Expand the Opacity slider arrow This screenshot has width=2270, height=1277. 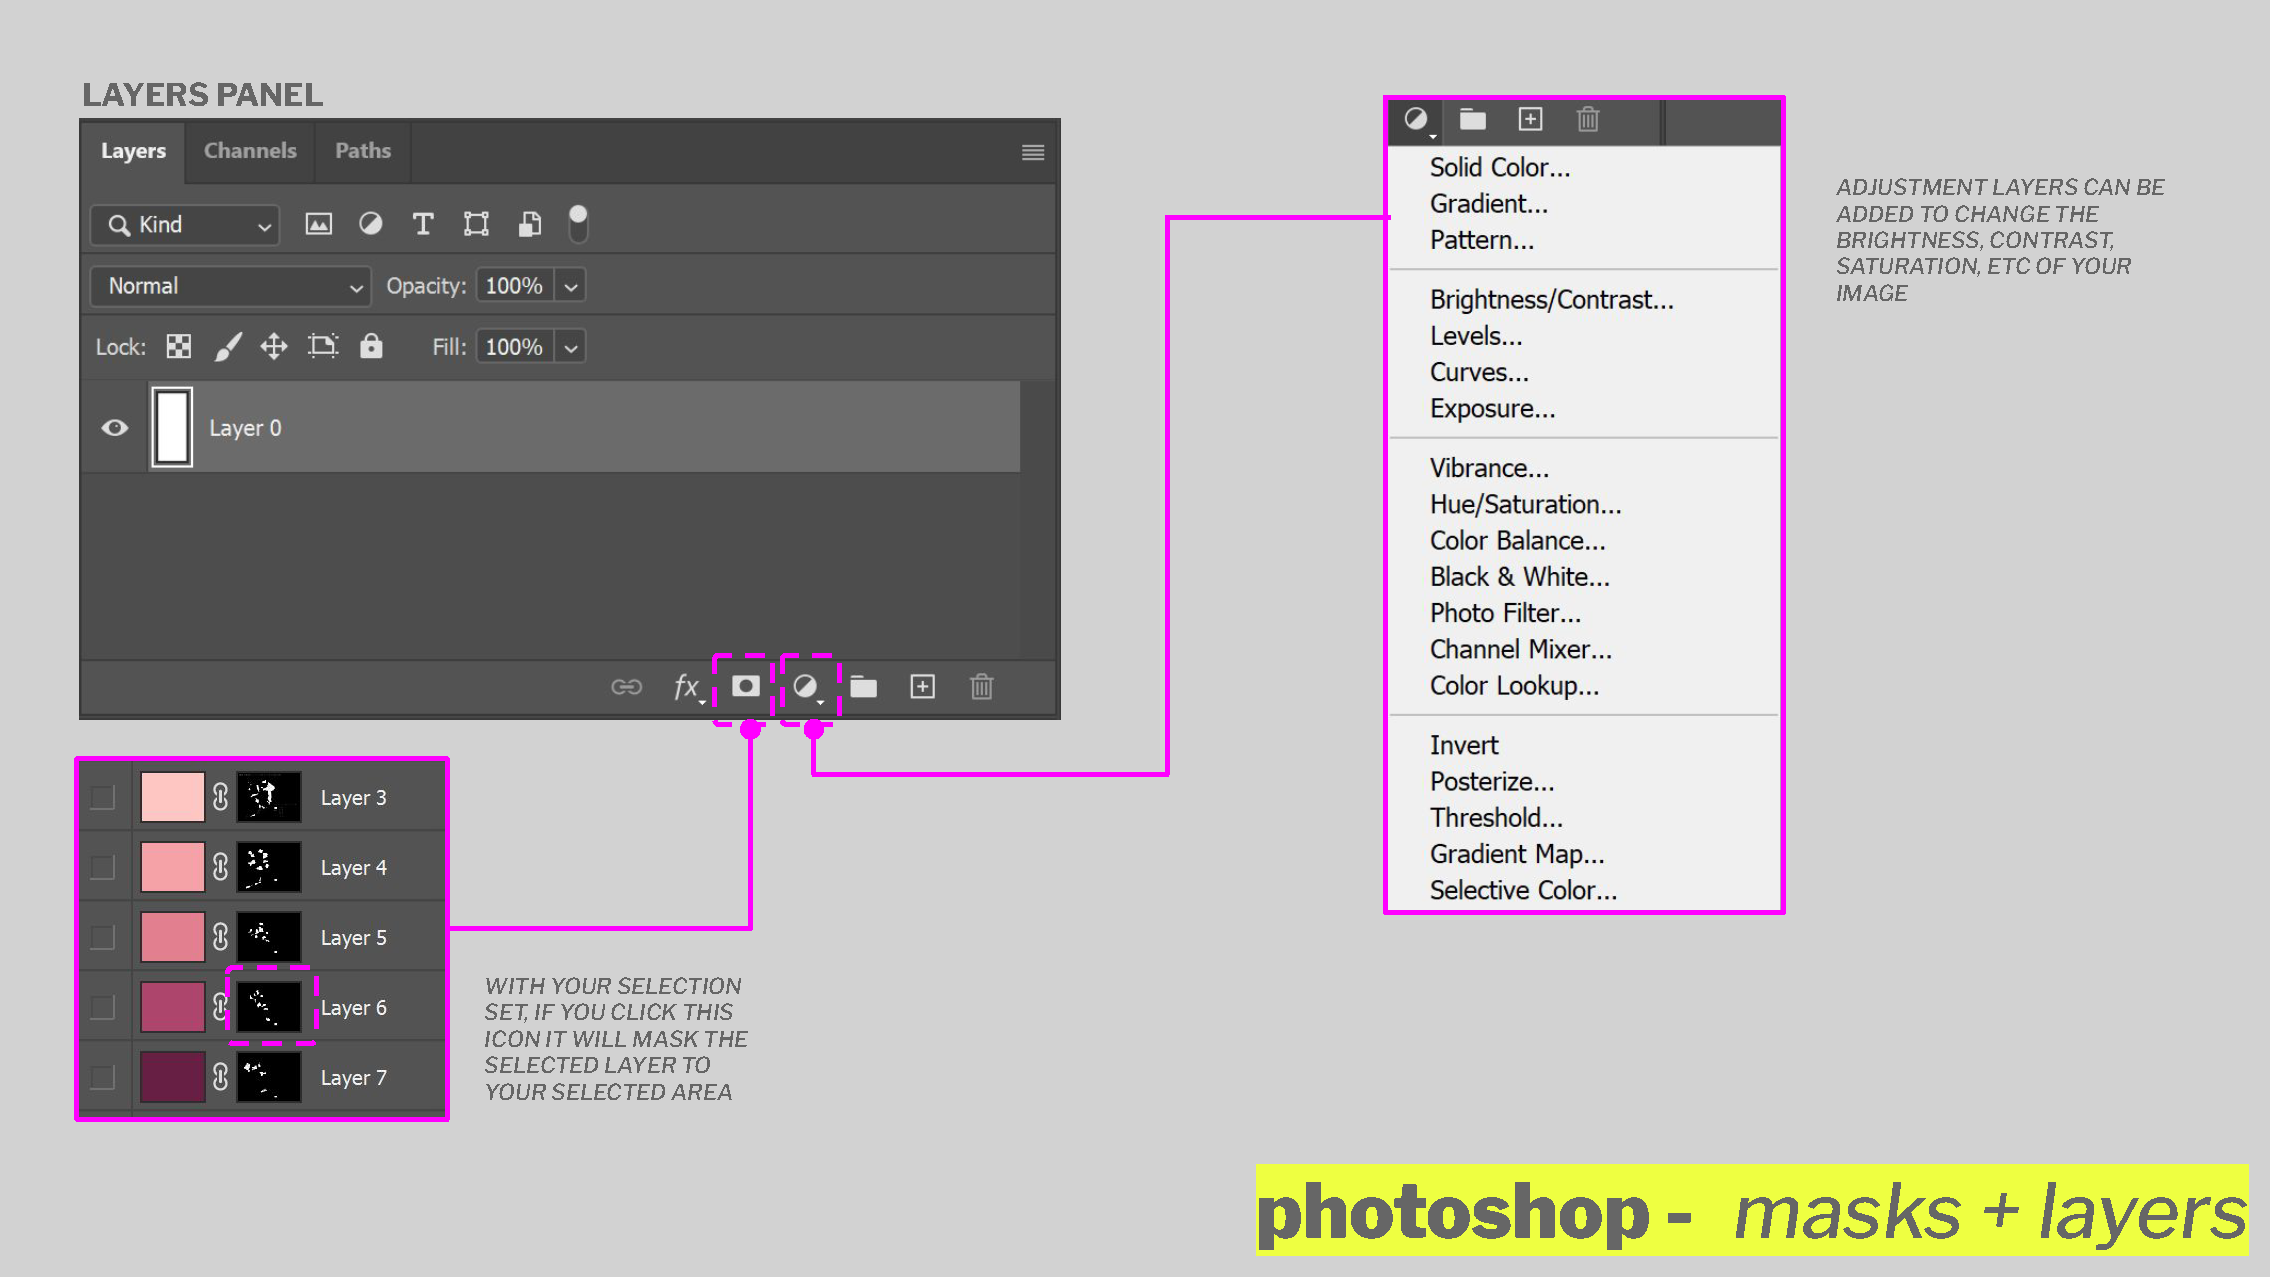coord(571,286)
